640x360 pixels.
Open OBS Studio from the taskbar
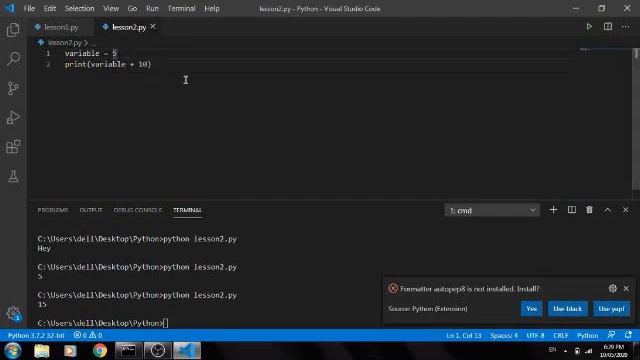coord(158,351)
